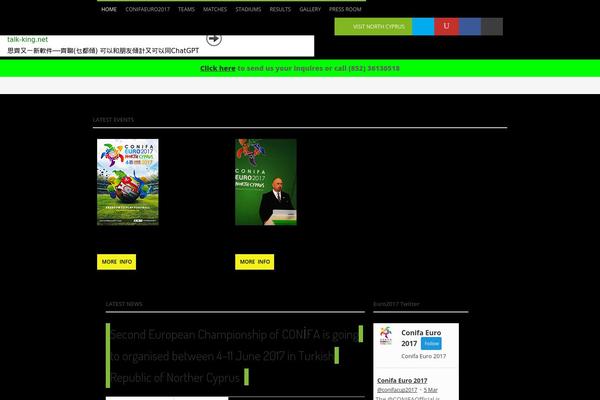Open the CONIFAEURO2017 menu item
Viewport: 600px width, 400px height.
tap(147, 9)
